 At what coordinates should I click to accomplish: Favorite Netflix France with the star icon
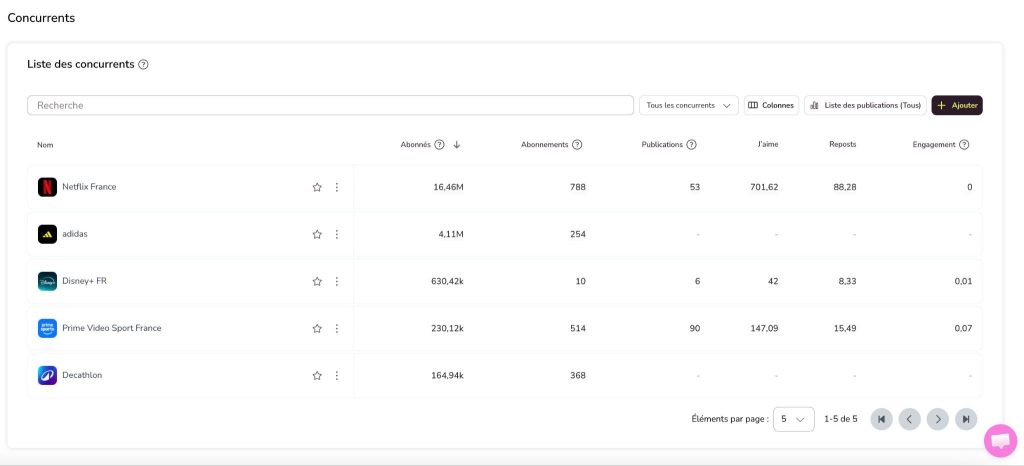(x=317, y=187)
